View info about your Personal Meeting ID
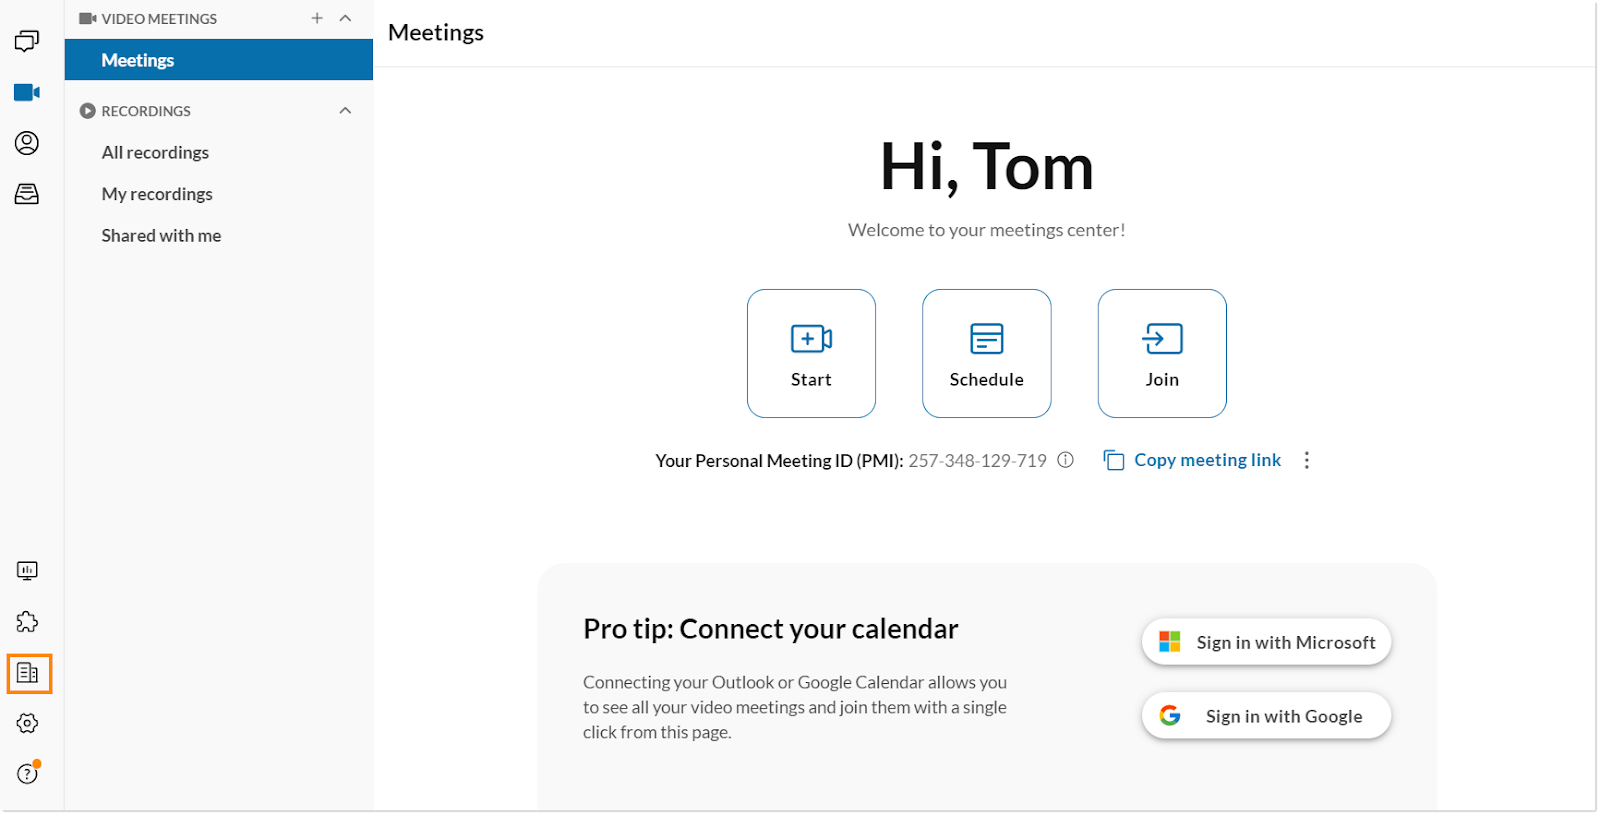This screenshot has height=815, width=1600. [1065, 460]
